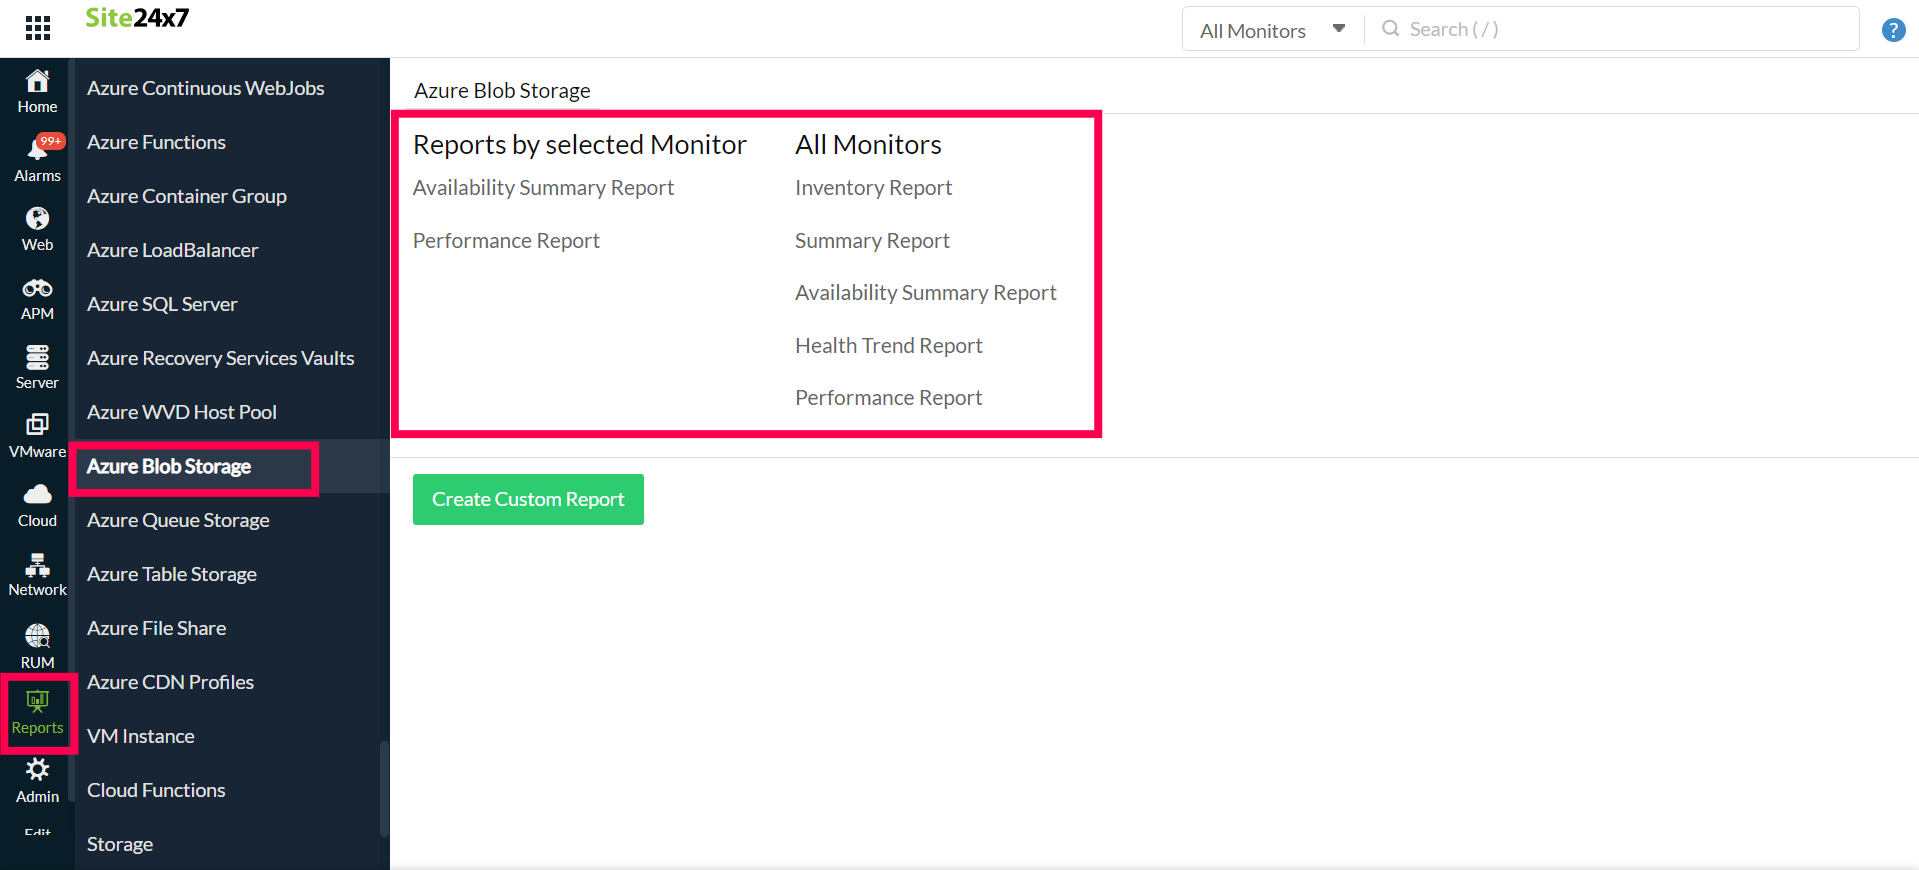Image resolution: width=1919 pixels, height=870 pixels.
Task: Open the Home dashboard icon
Action: 37,90
